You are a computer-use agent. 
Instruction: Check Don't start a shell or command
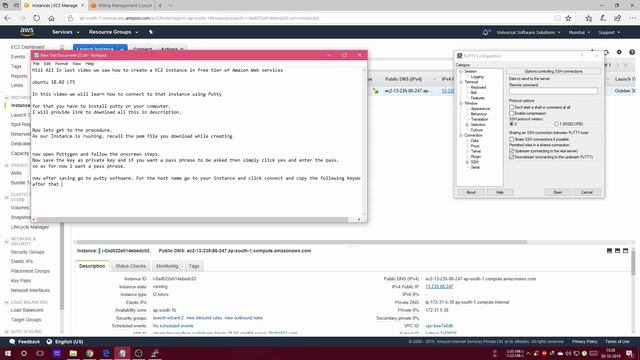tap(511, 107)
